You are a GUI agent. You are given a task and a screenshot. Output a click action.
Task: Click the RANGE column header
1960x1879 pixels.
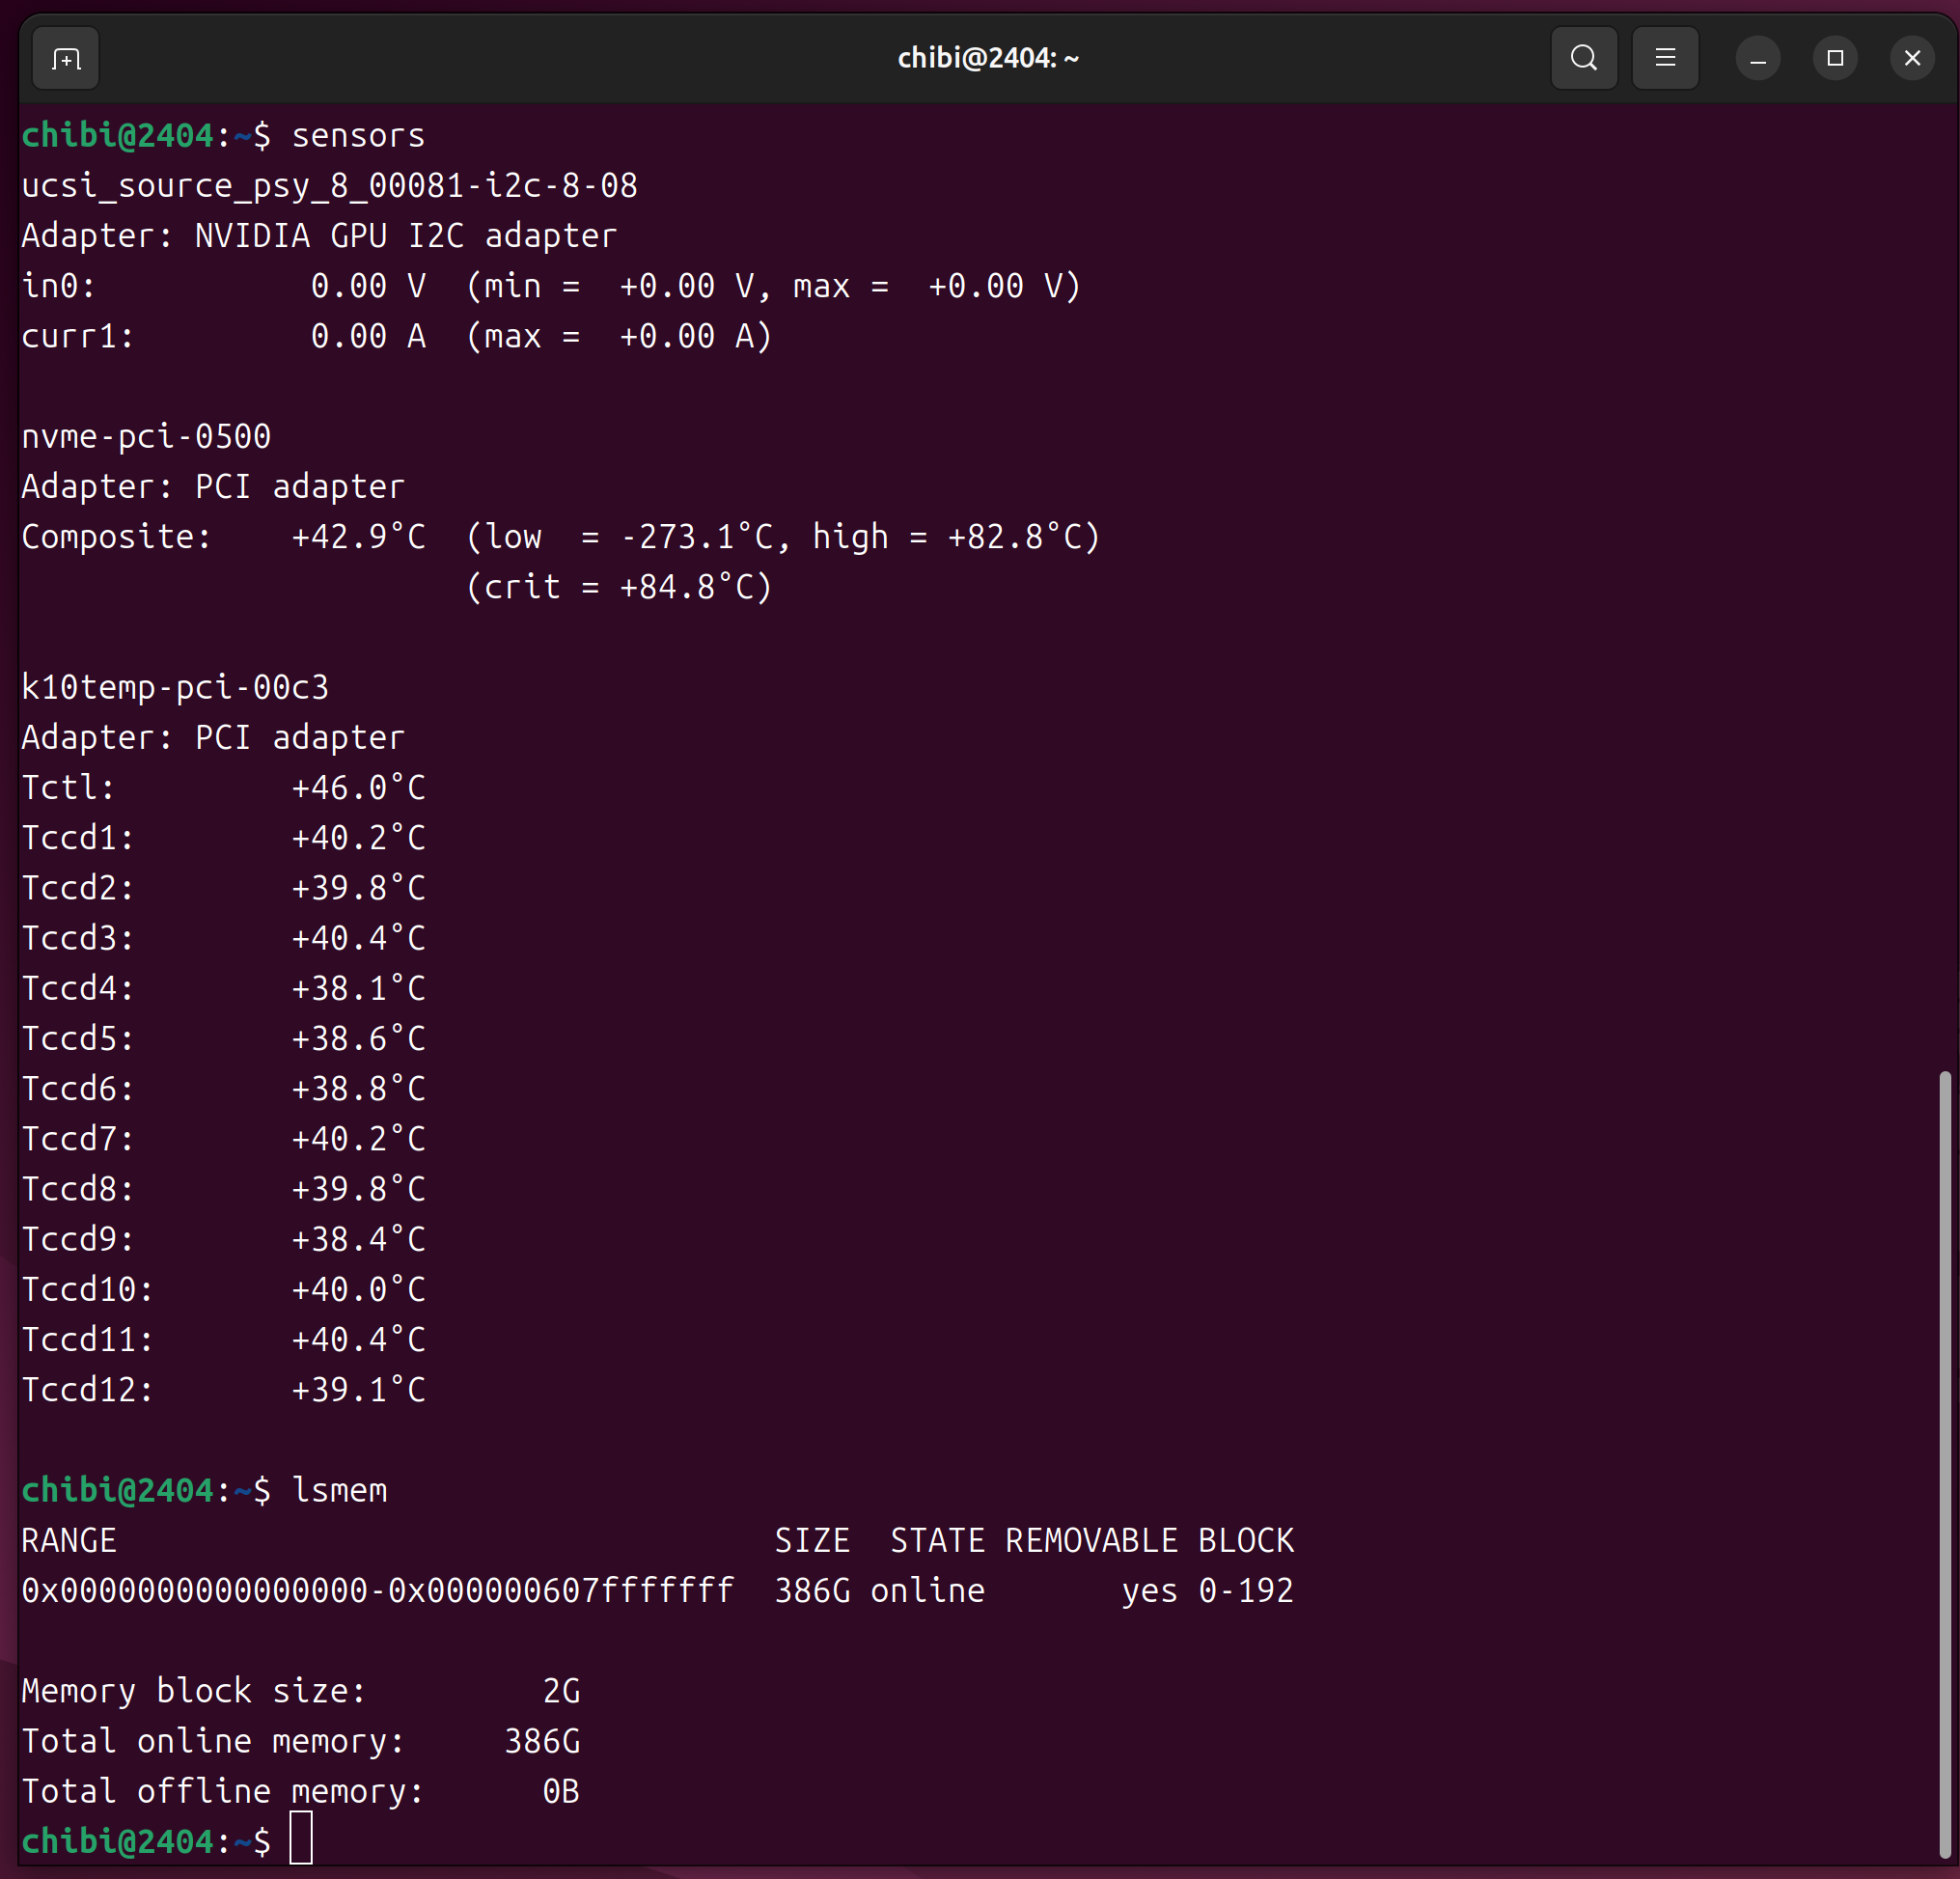click(69, 1540)
